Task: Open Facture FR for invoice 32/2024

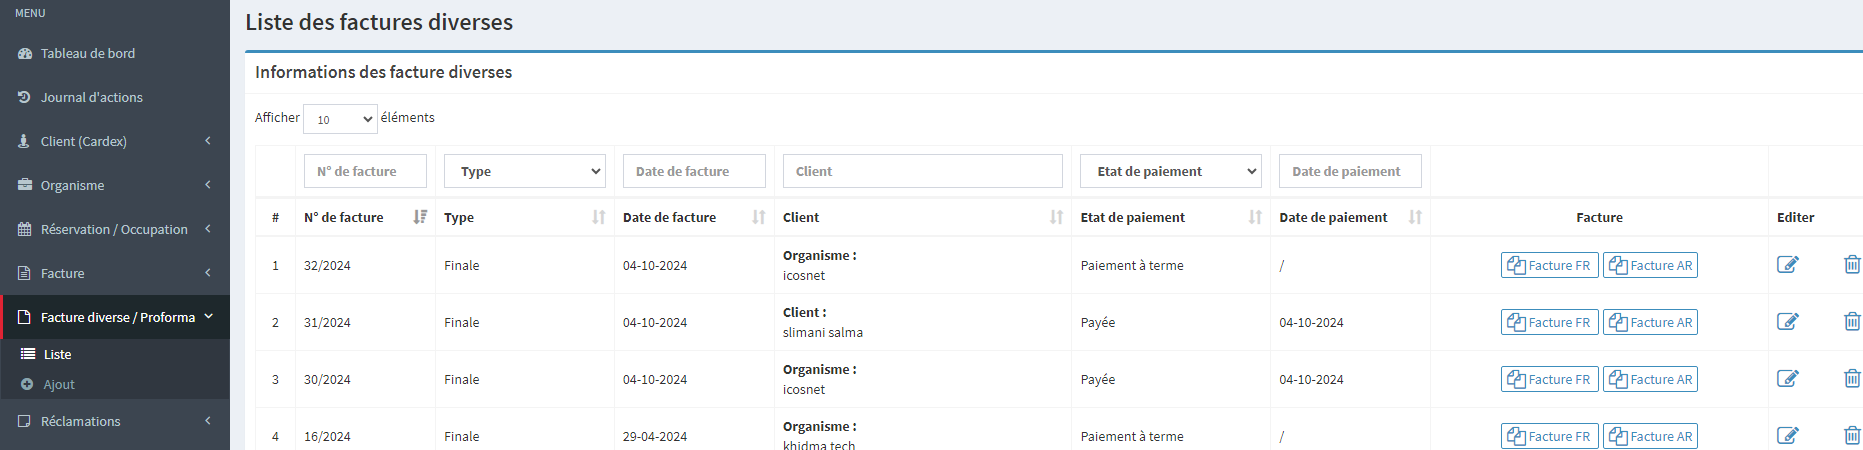Action: (x=1548, y=265)
